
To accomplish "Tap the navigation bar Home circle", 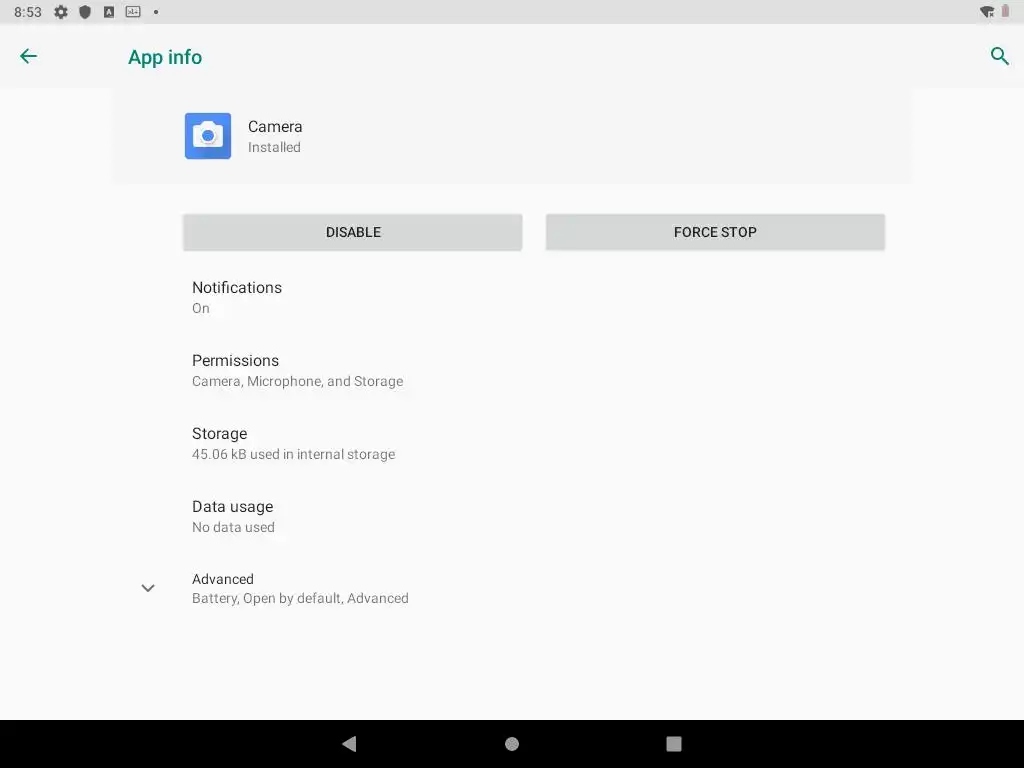I will click(512, 744).
